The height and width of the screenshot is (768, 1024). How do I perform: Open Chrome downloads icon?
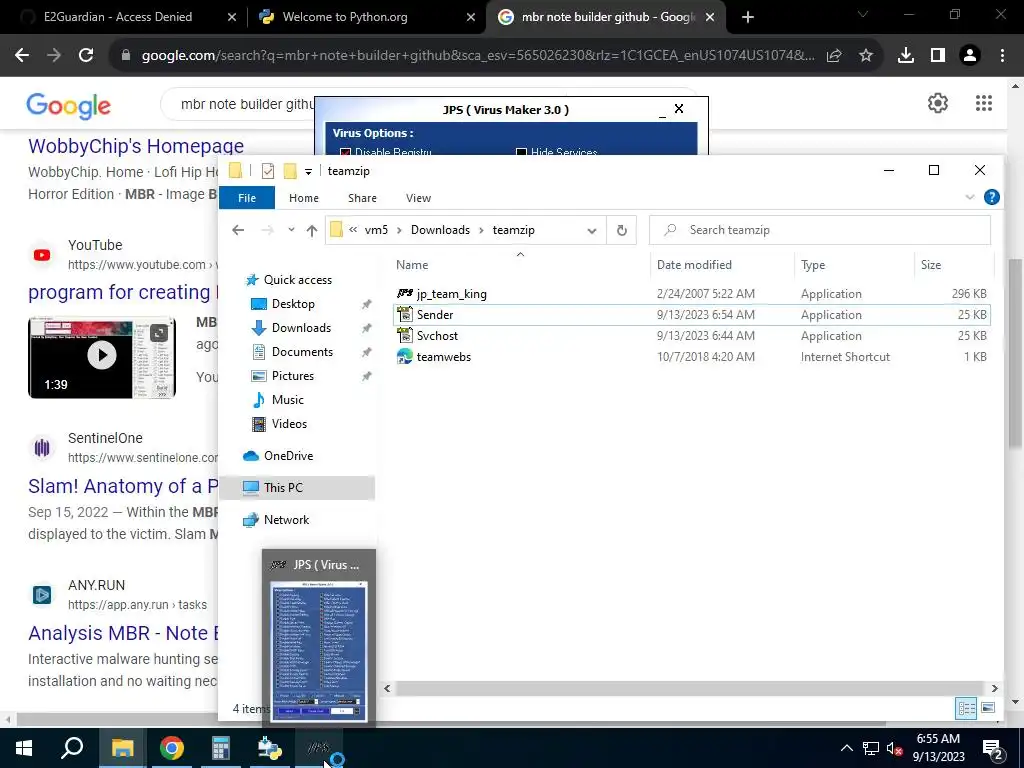(x=906, y=56)
